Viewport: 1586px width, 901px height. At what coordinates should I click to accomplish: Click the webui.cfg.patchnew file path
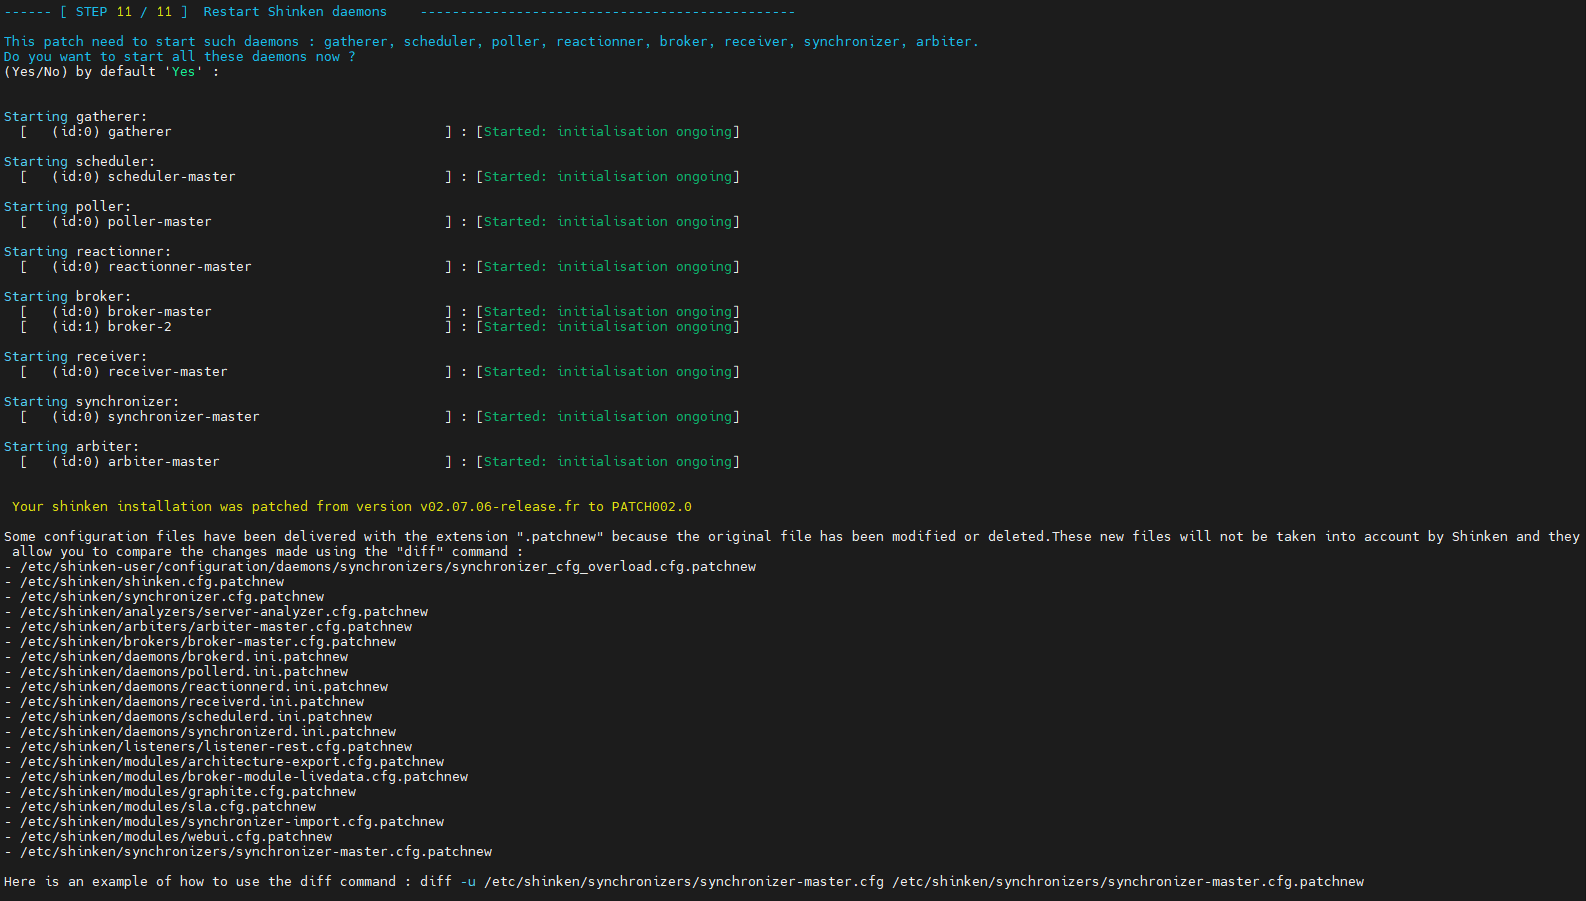[176, 837]
